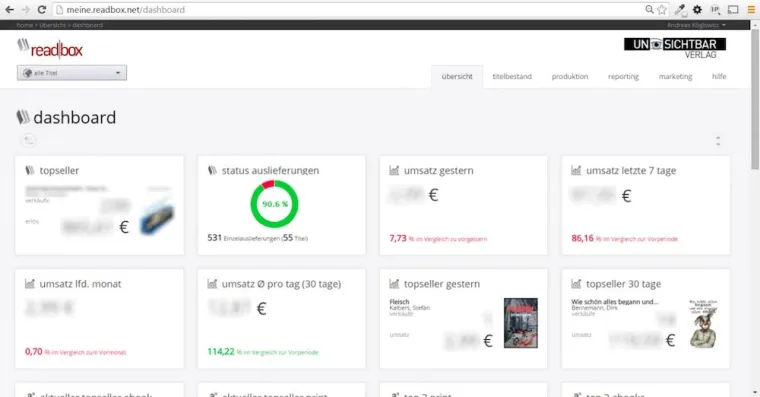
Task: Reload the page with the browser refresh icon
Action: pos(42,10)
